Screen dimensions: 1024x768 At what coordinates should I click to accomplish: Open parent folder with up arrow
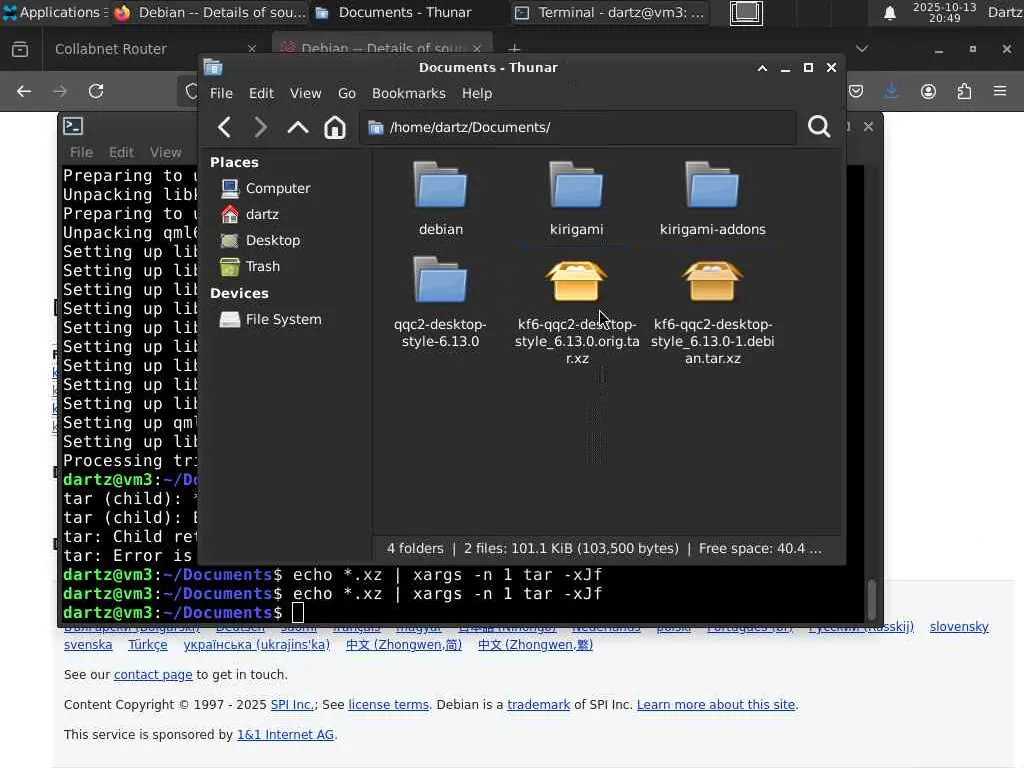298,127
